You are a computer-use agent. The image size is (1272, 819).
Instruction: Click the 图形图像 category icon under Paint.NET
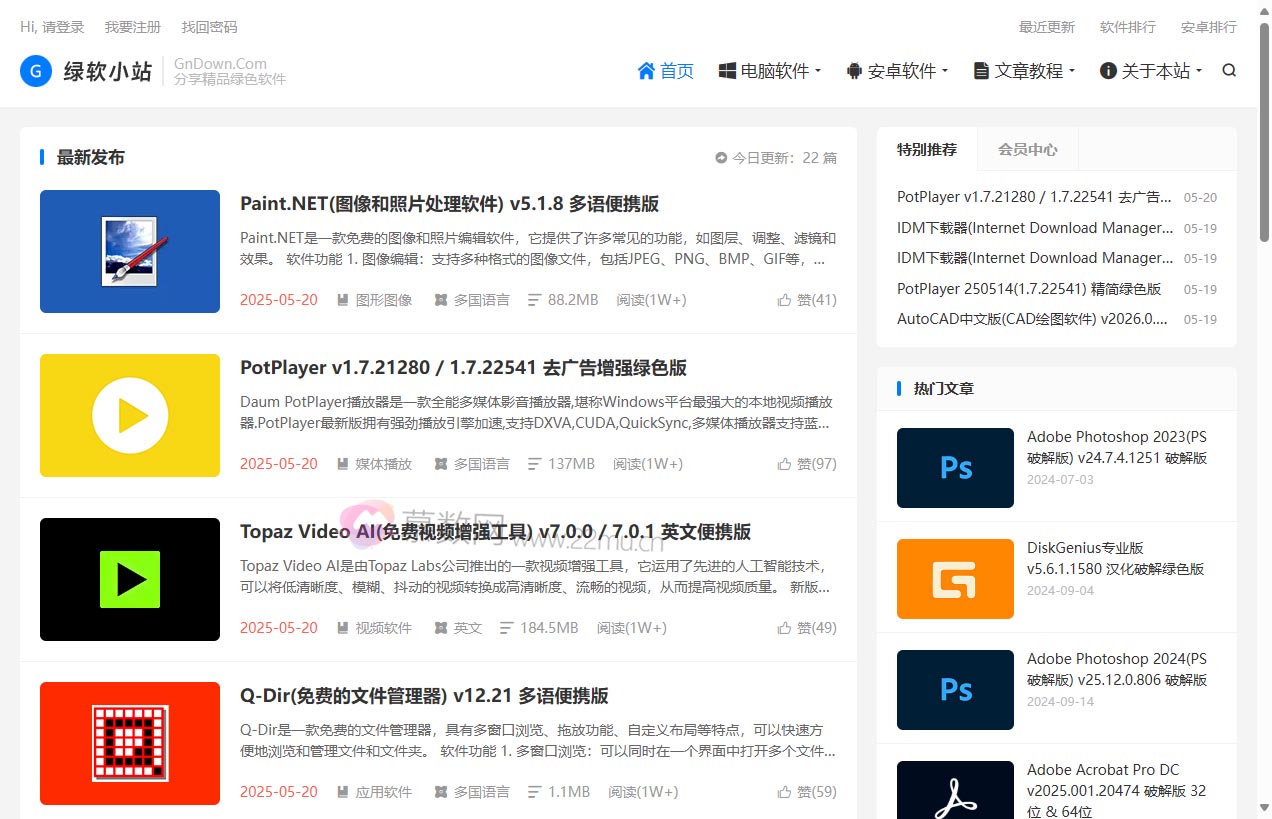tap(341, 299)
